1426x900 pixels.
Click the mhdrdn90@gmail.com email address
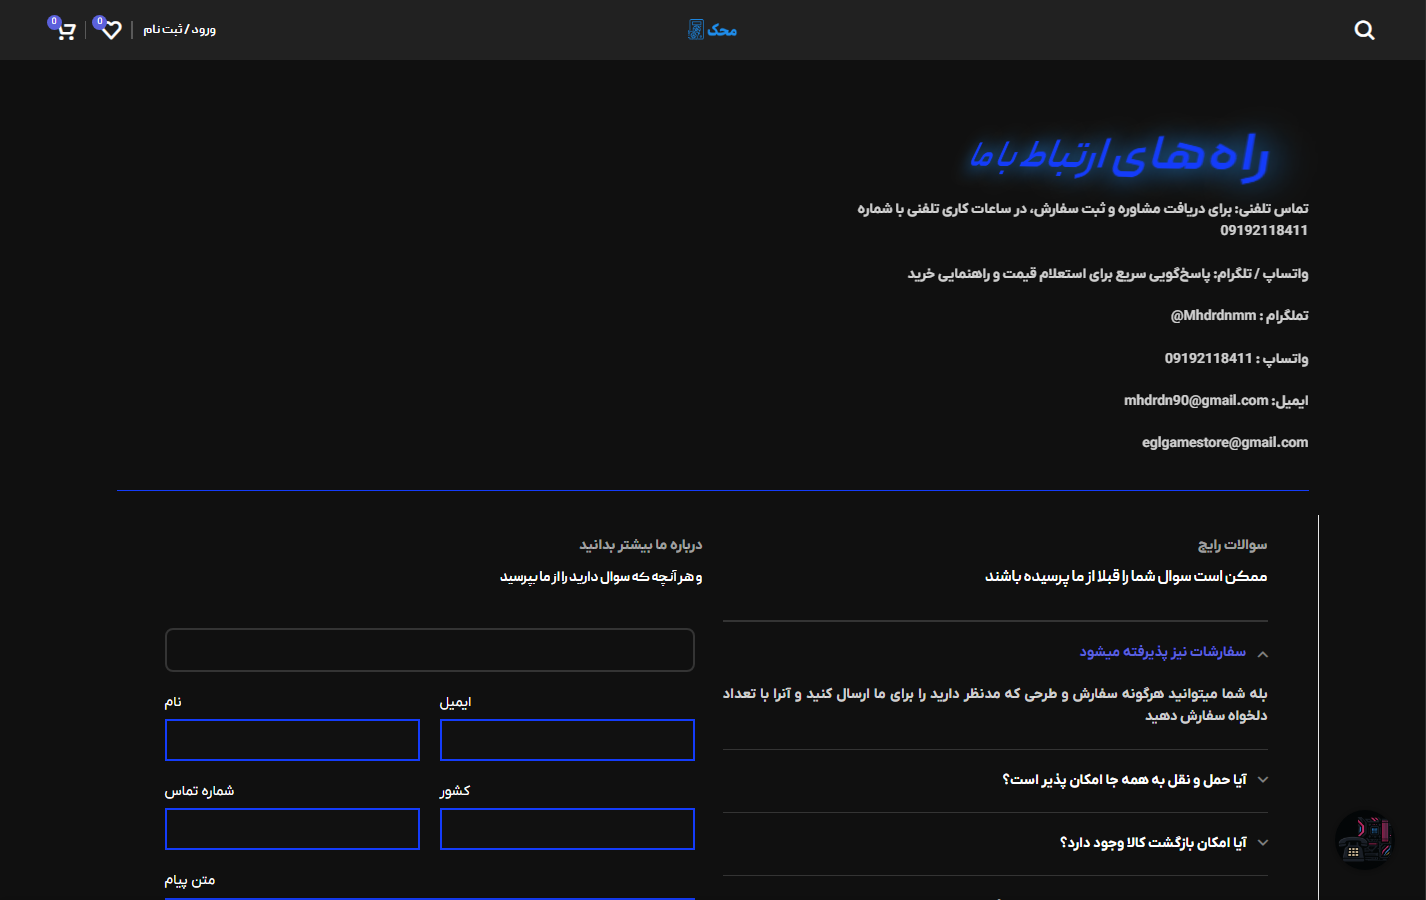1195,401
